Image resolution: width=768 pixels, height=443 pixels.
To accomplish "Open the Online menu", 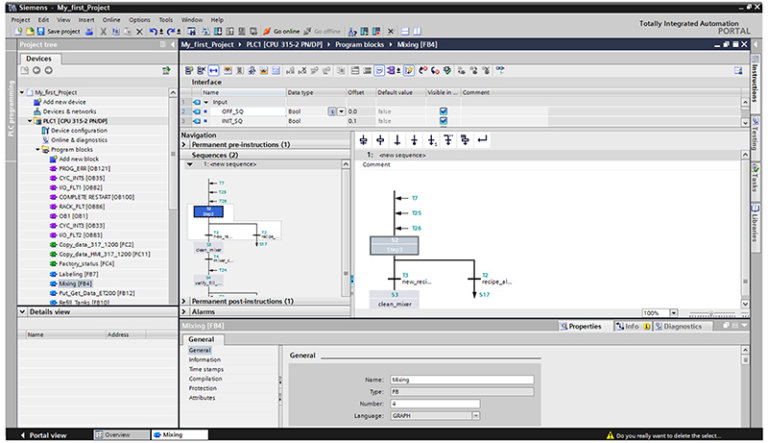I will (111, 20).
